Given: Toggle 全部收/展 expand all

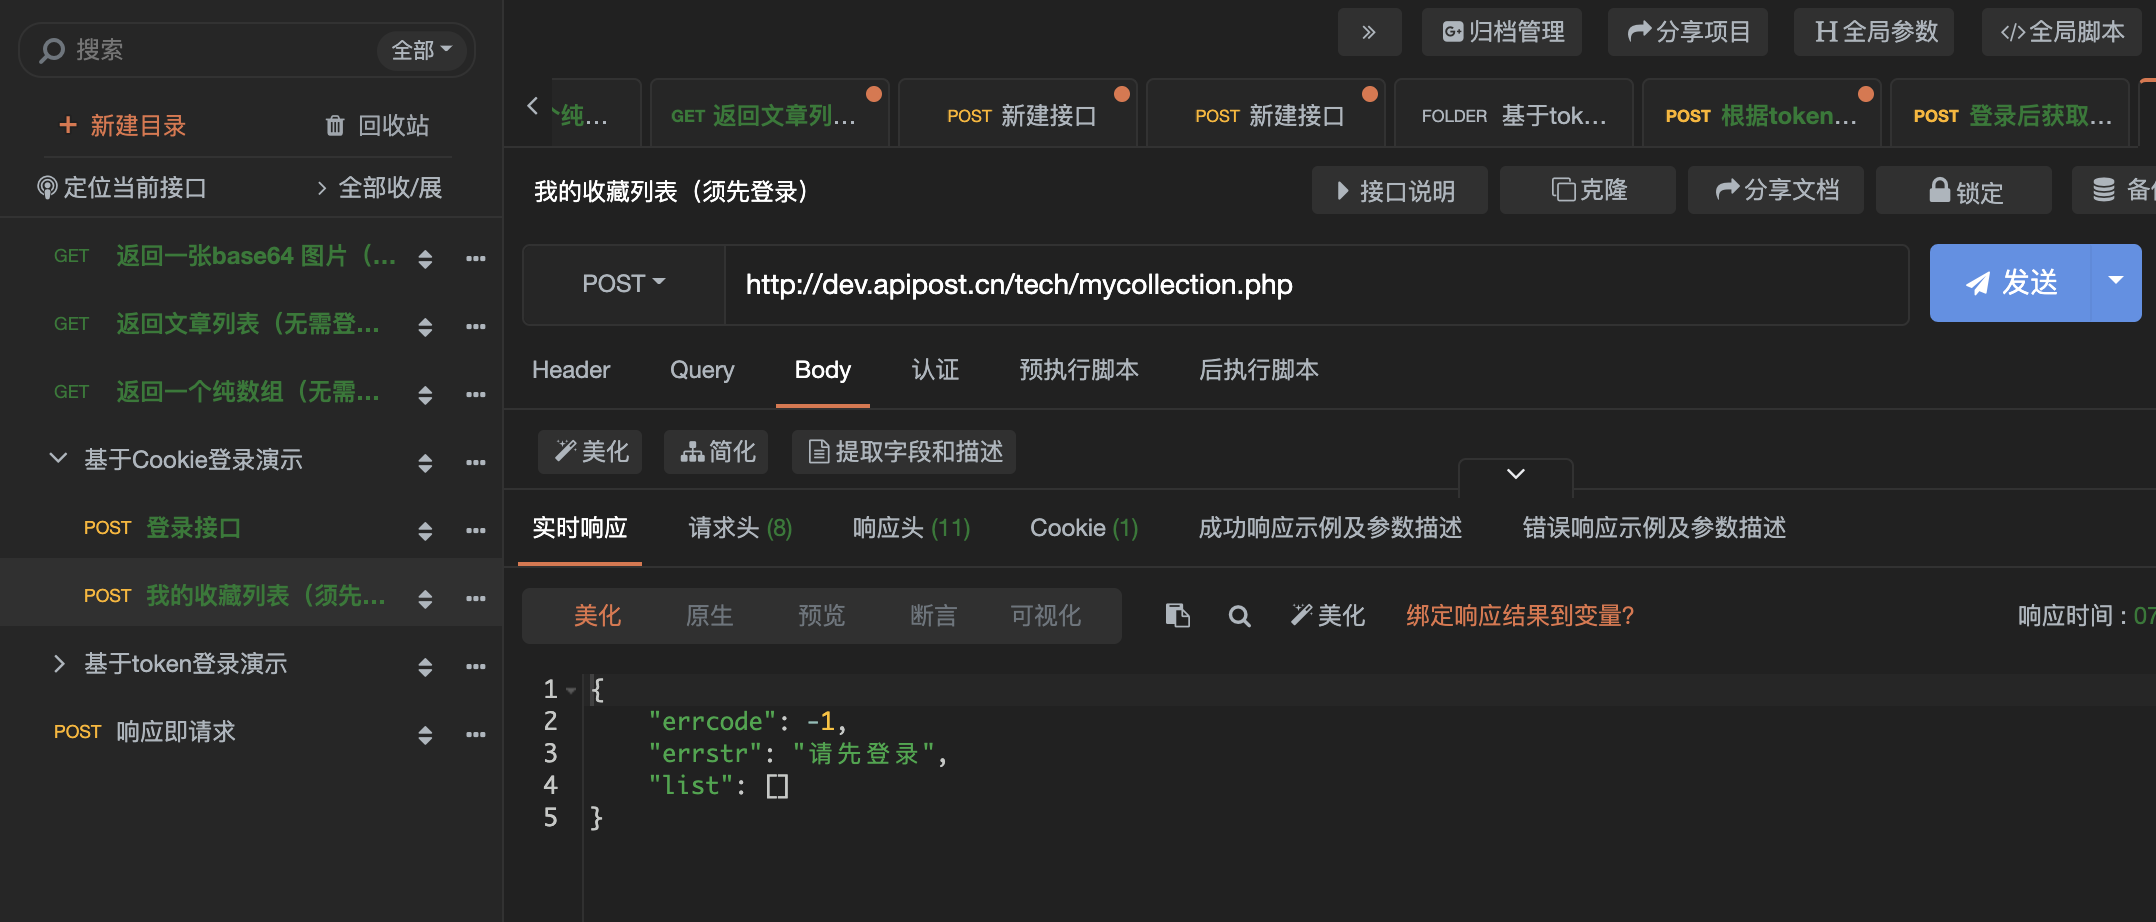Looking at the screenshot, I should [x=379, y=187].
